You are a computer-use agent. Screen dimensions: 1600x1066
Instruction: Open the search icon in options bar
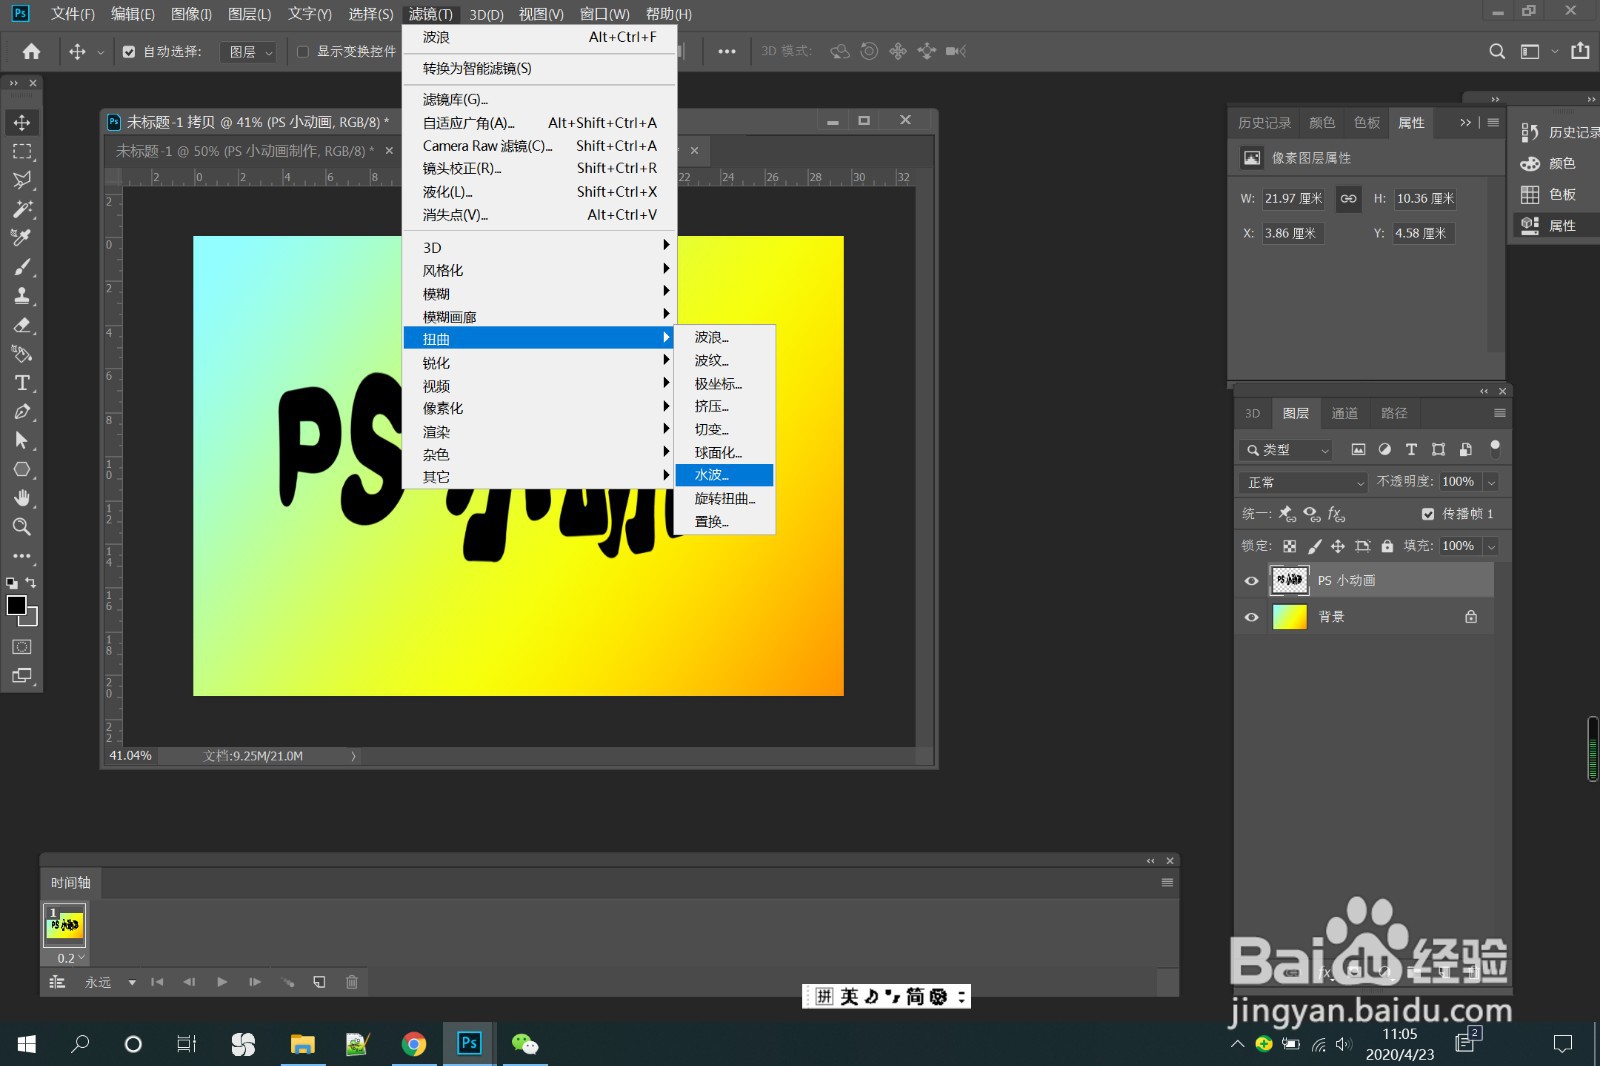1497,51
